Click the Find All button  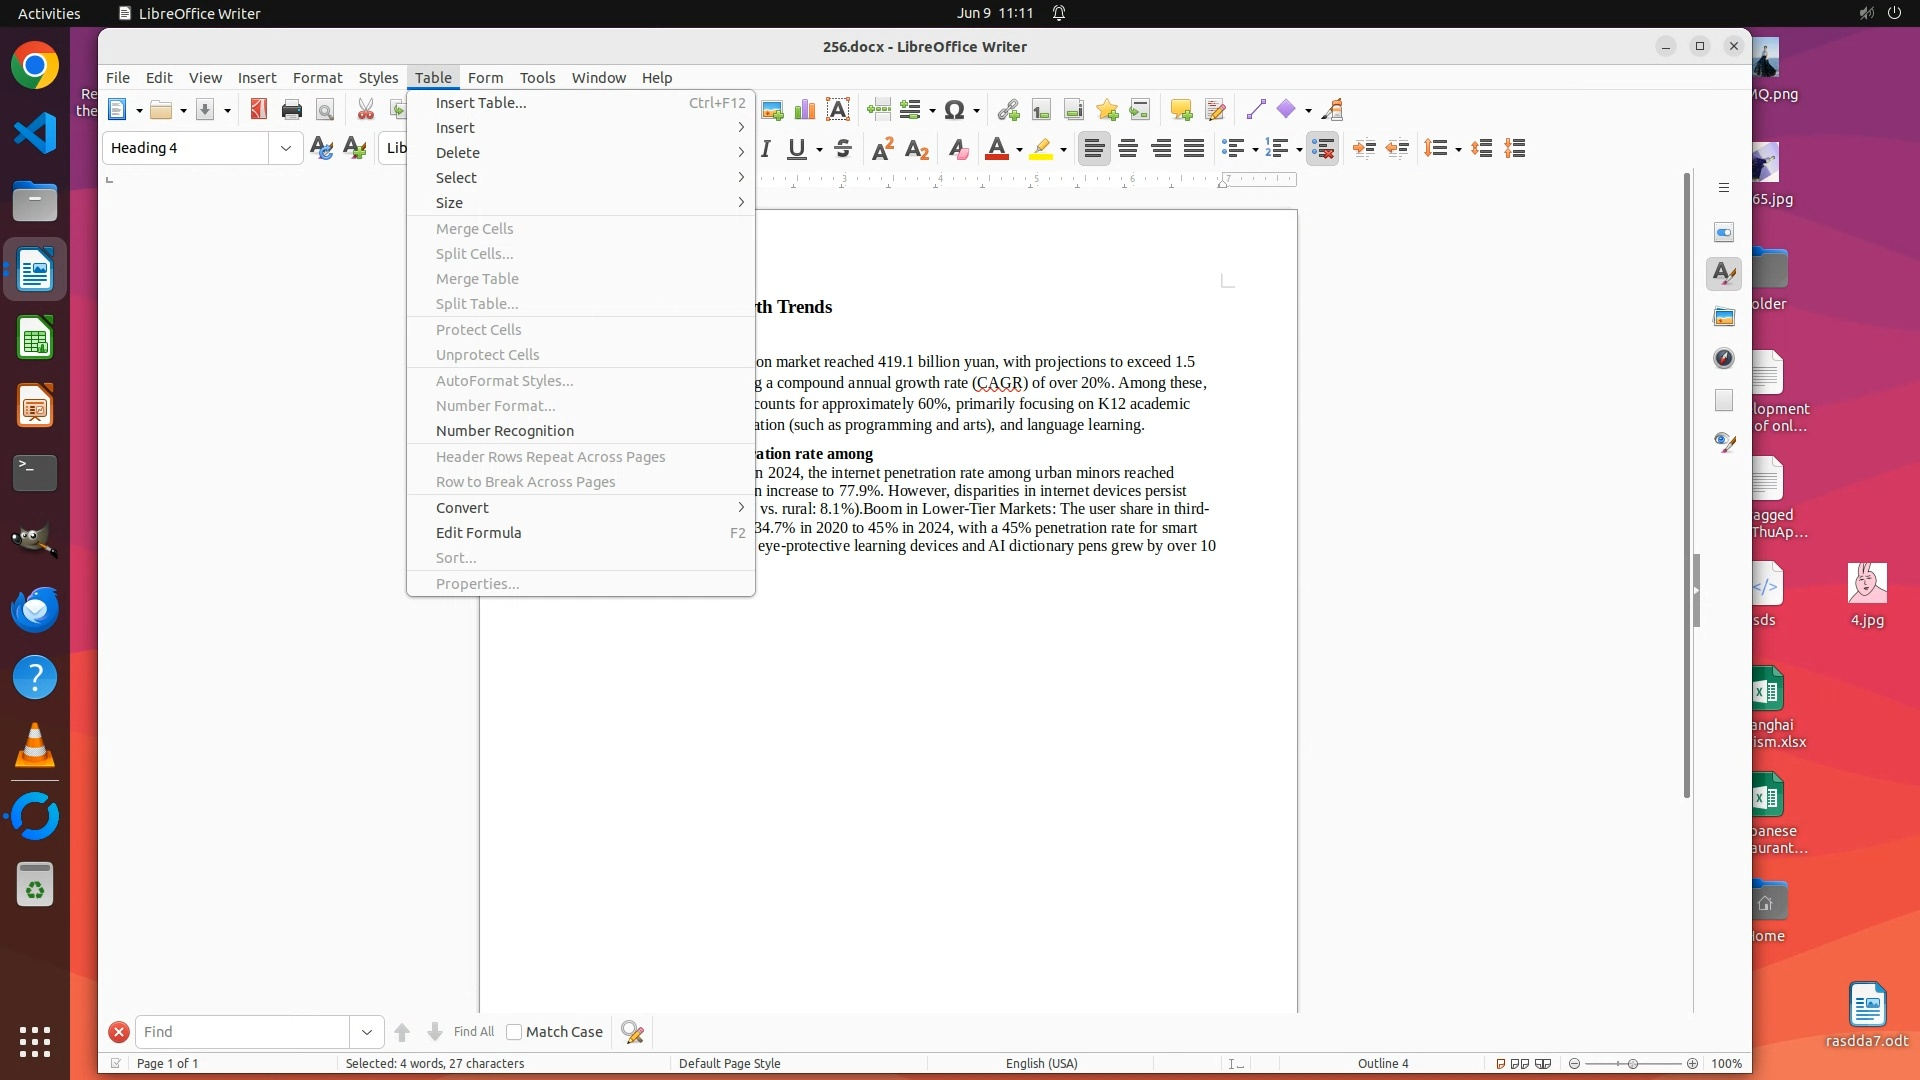473,1032
